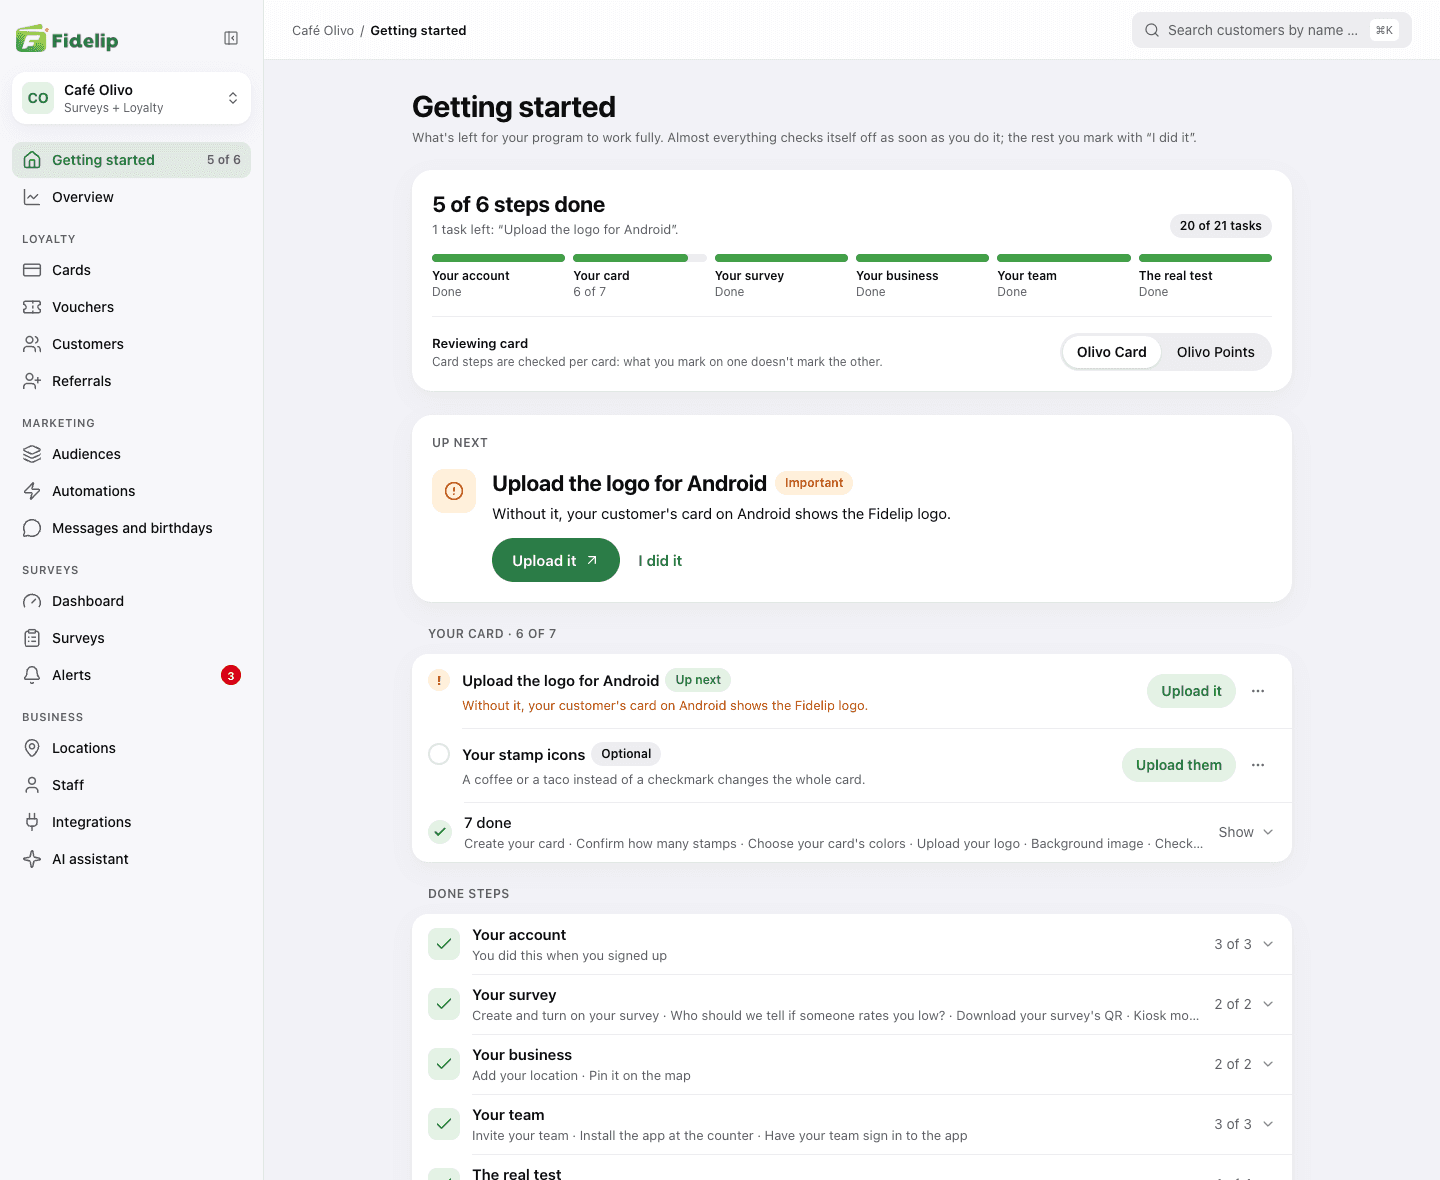Click the '20 of 21 tasks' badge
1440x1180 pixels.
(1220, 226)
